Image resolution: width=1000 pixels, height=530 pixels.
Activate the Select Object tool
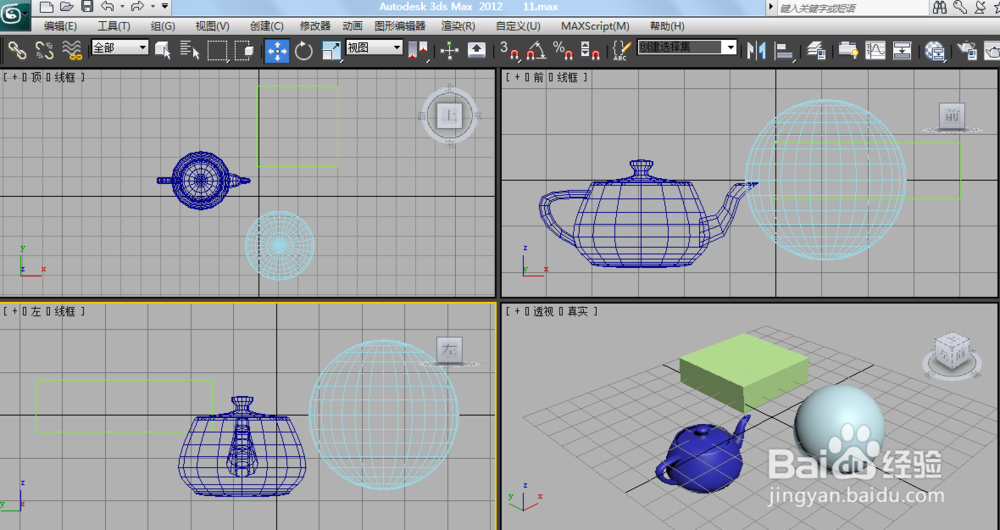(x=163, y=50)
